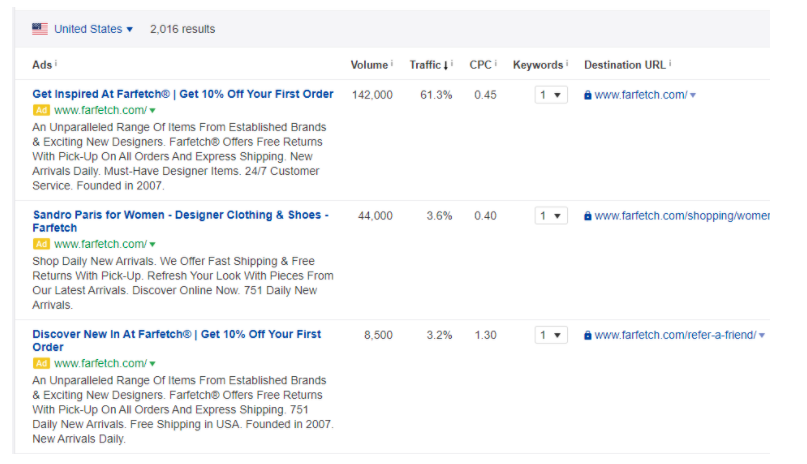Viewport: 807px width, 464px height.
Task: Click the United States flag icon
Action: [x=40, y=29]
